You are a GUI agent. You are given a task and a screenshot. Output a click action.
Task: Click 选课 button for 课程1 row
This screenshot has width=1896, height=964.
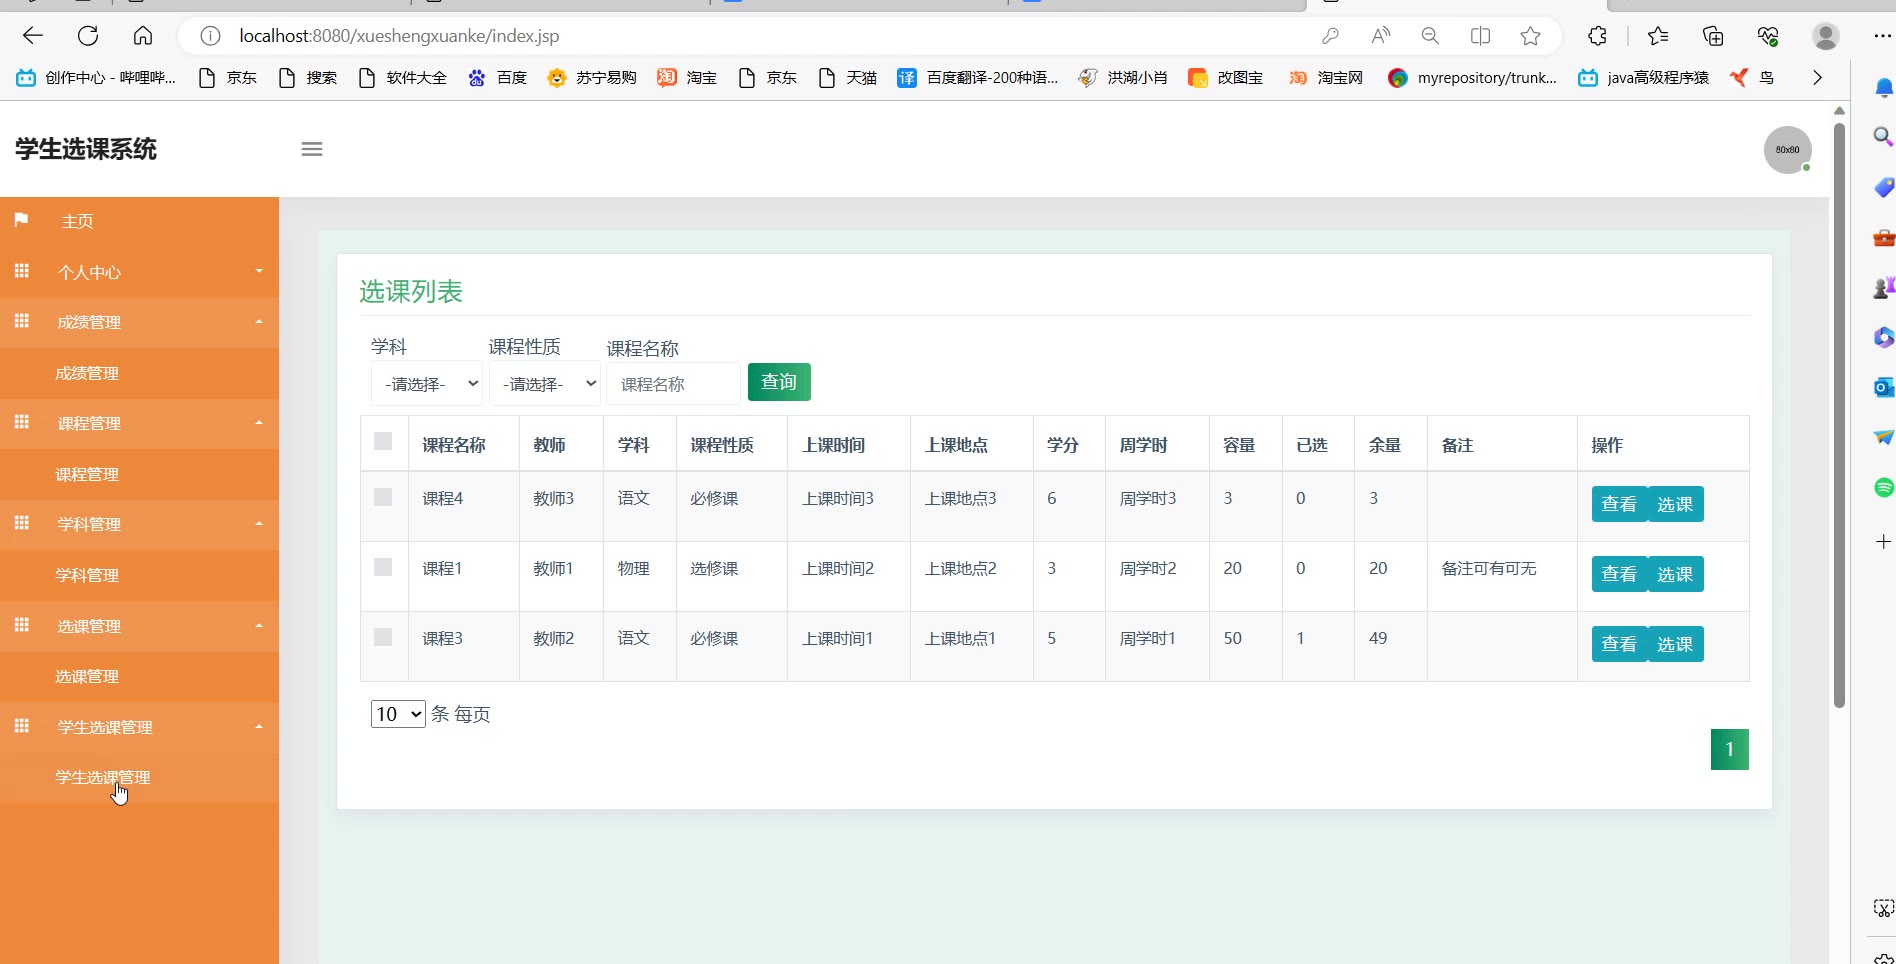(x=1675, y=574)
